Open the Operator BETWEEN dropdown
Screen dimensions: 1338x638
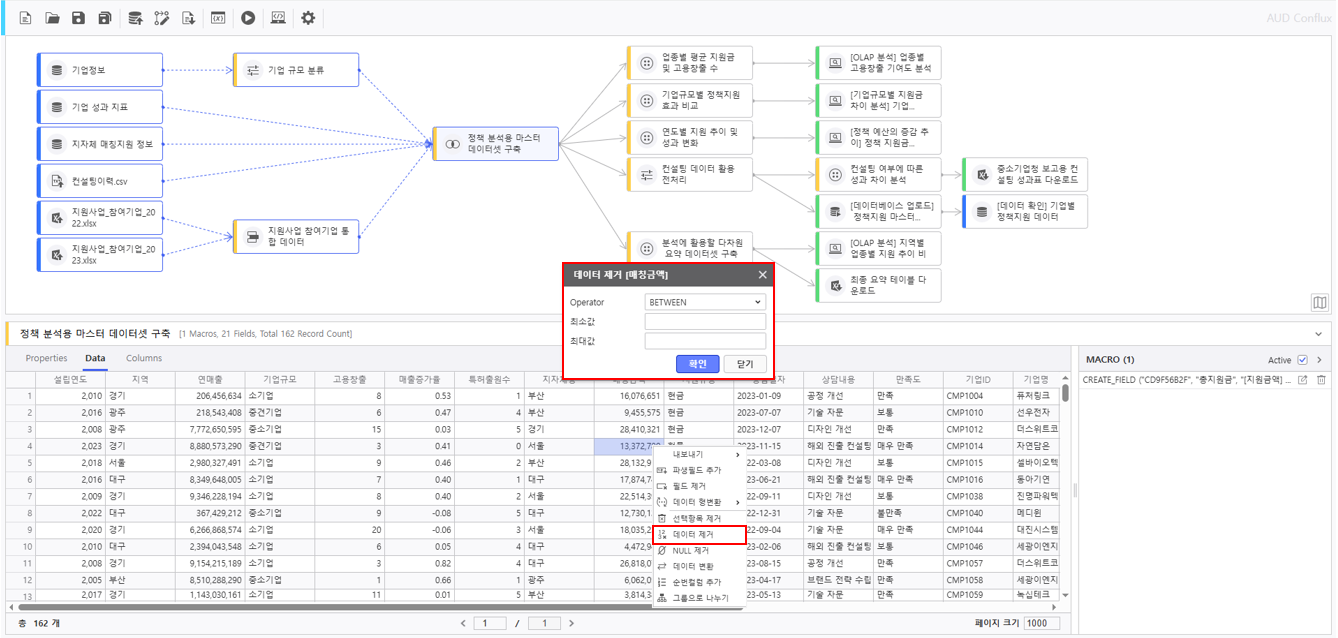[x=705, y=302]
